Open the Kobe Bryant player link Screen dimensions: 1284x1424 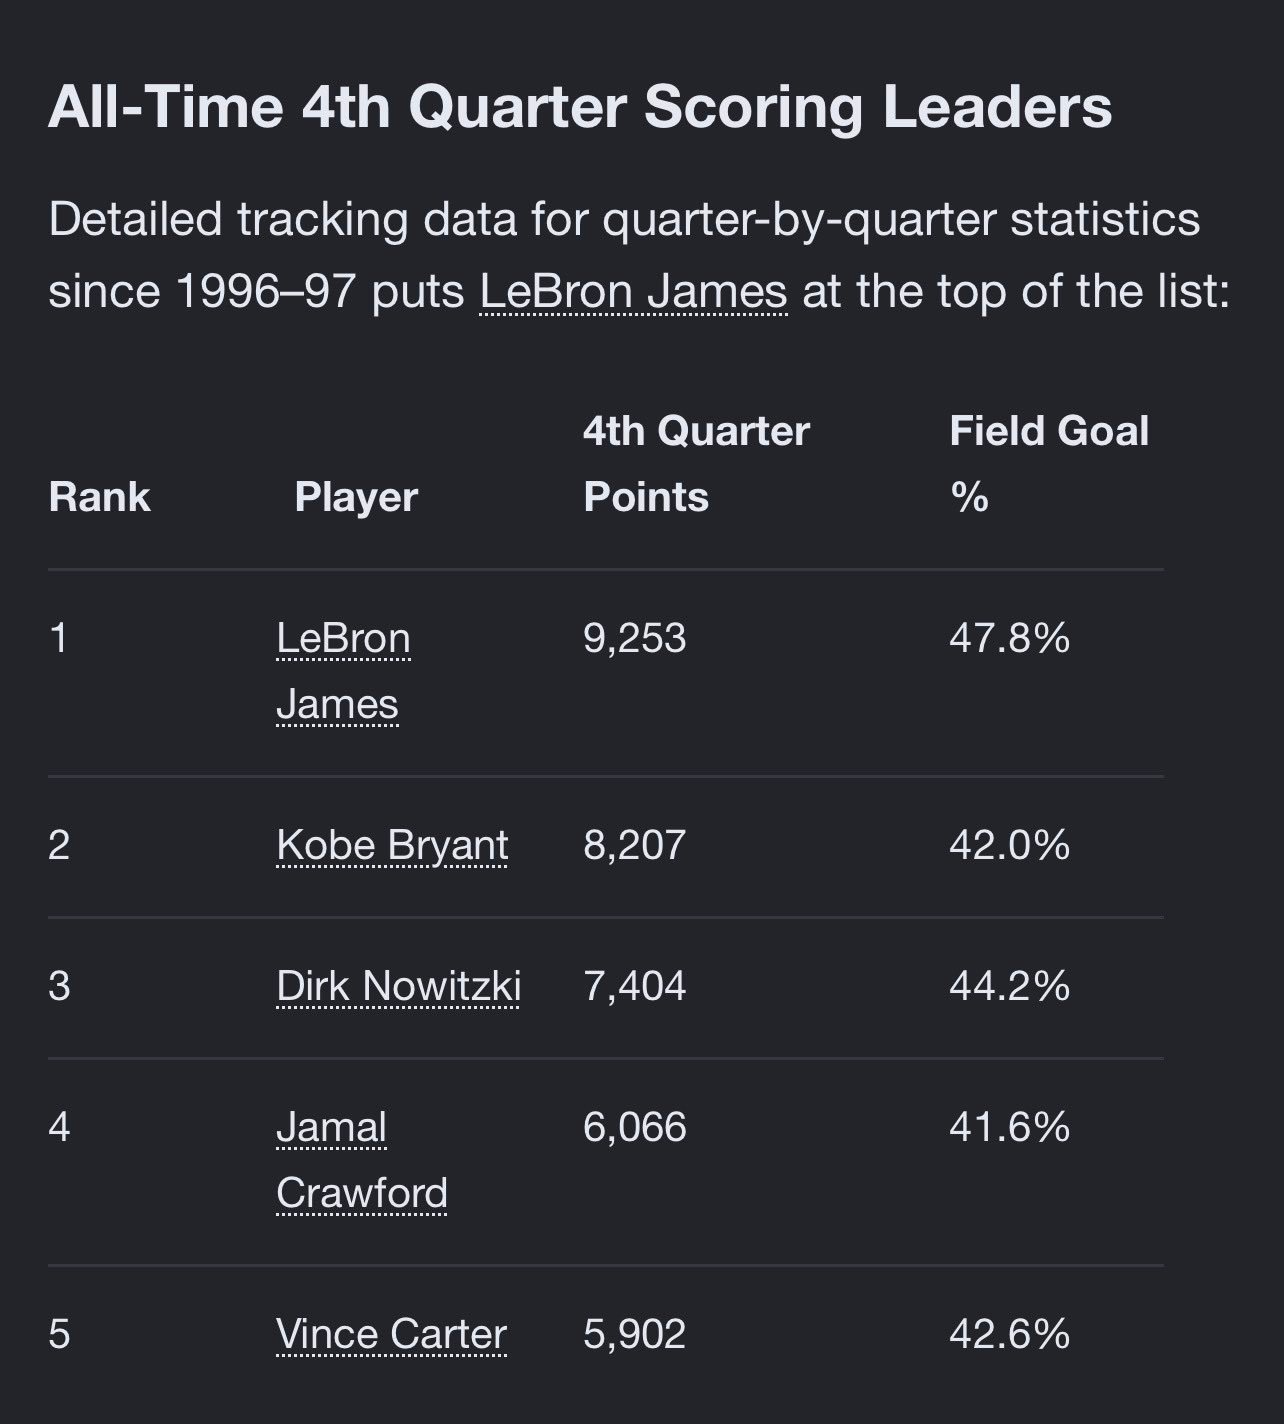(x=392, y=846)
